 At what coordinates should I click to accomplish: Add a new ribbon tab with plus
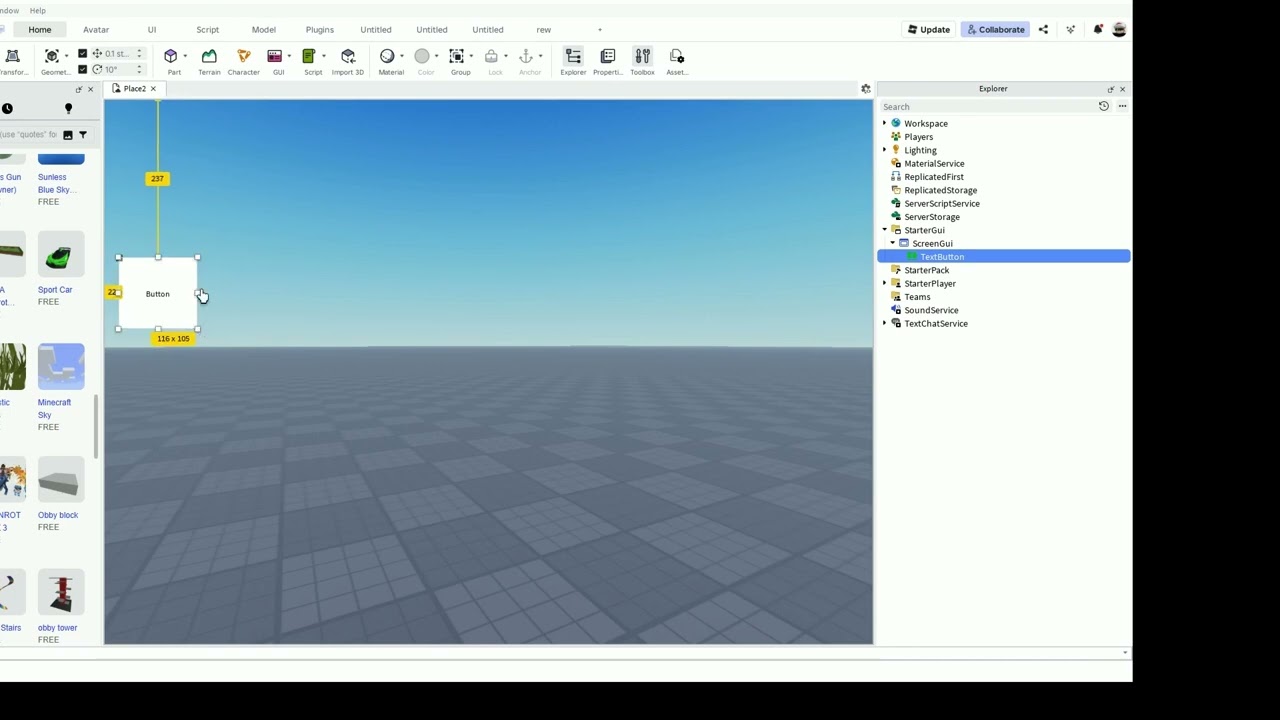coord(600,29)
